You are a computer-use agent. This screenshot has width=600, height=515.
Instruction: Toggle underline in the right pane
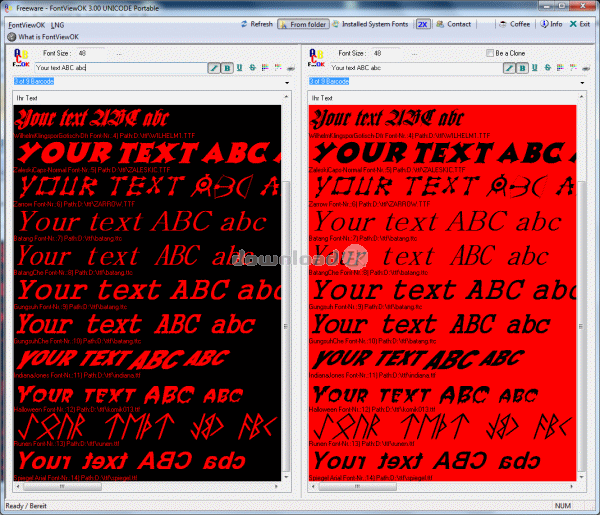coord(535,68)
